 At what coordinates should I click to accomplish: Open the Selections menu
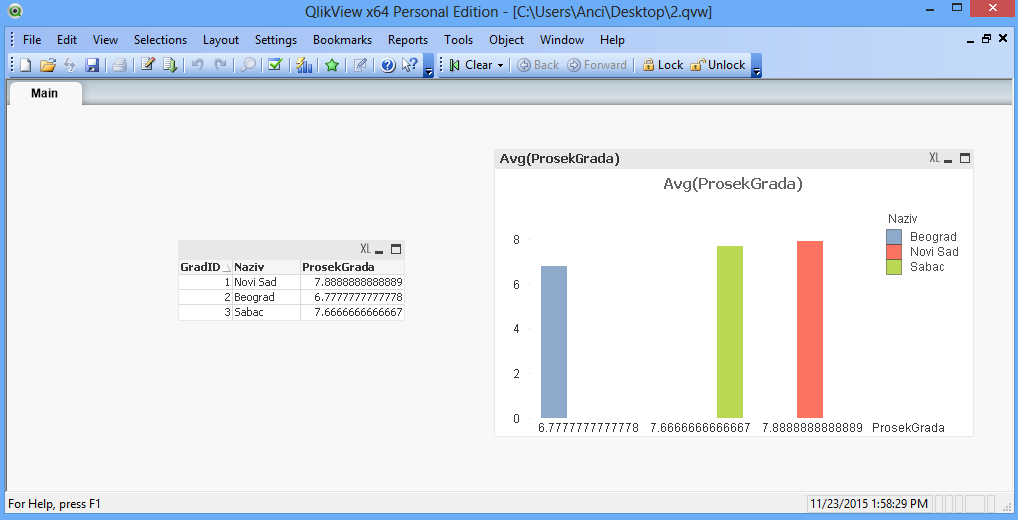click(160, 40)
